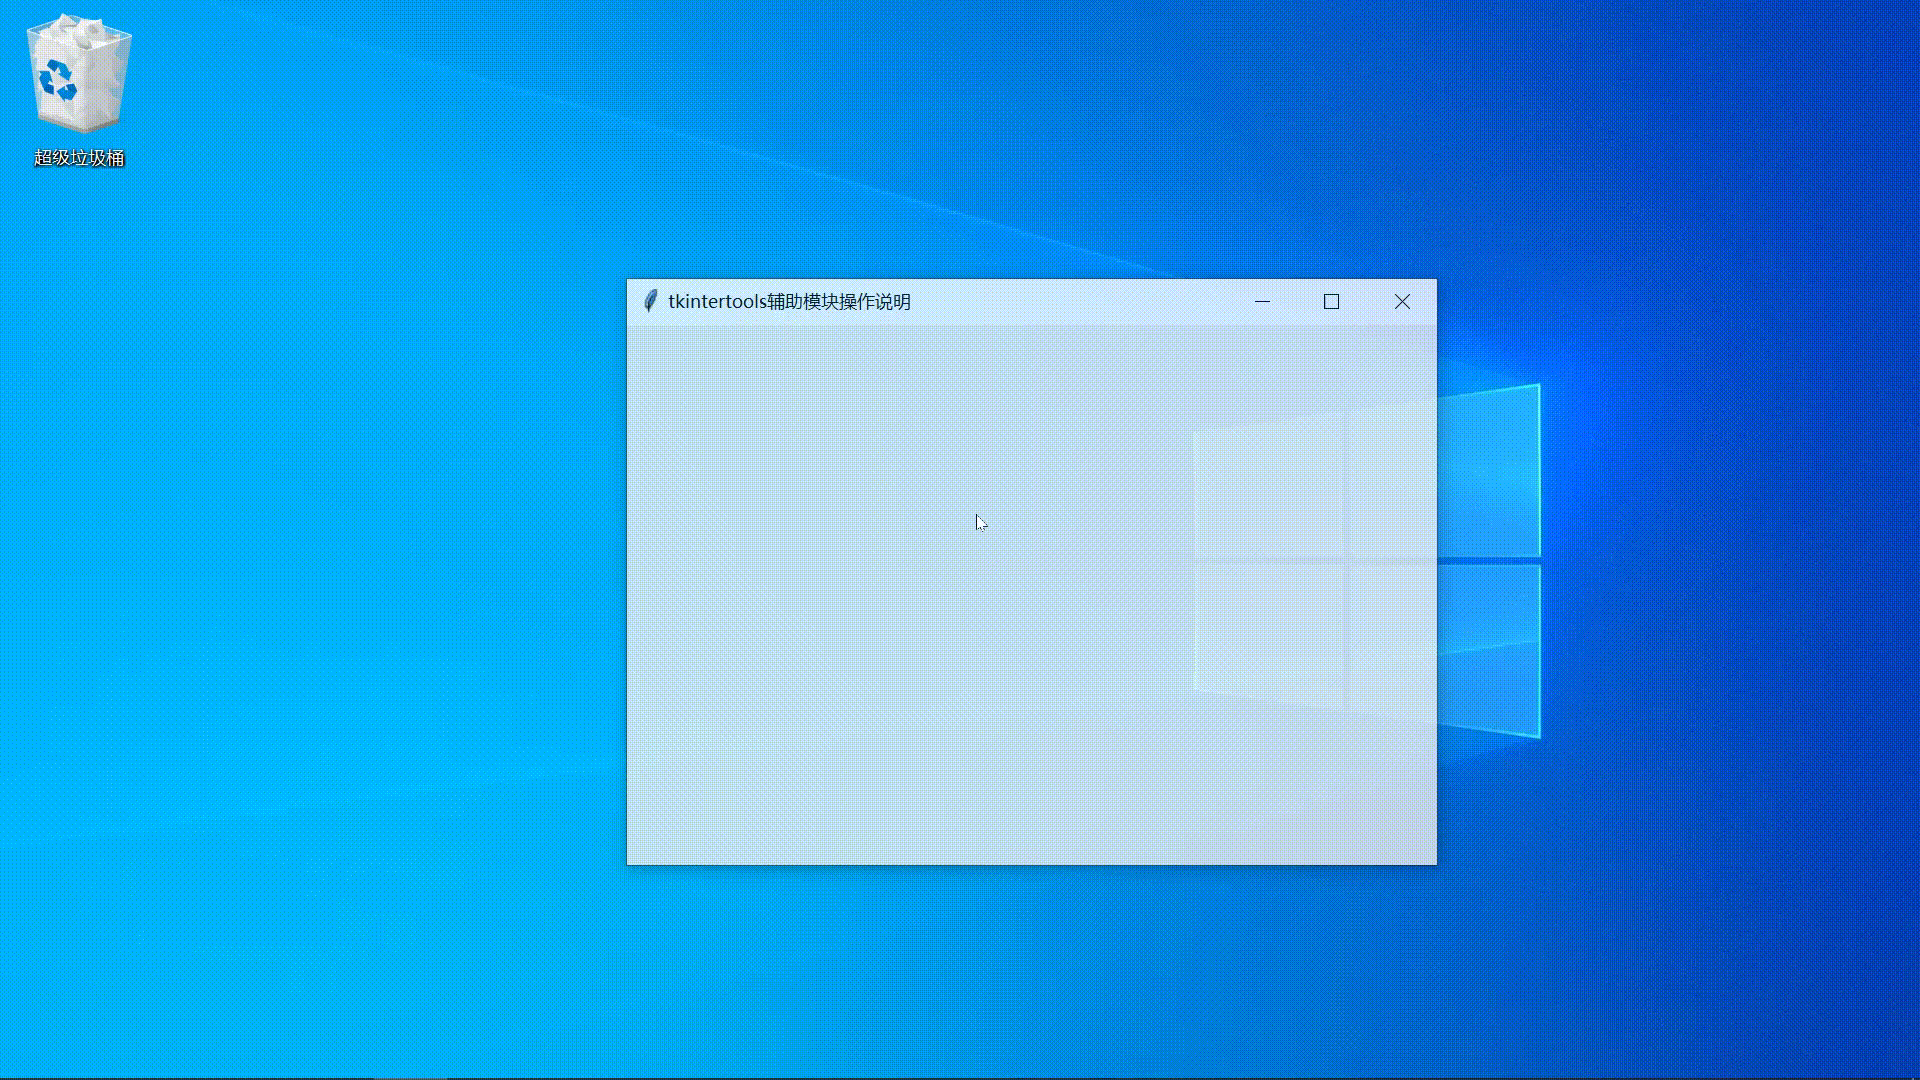Screen dimensions: 1920x1080
Task: Click the tkintertools辅助模块操作说明 title text
Action: pos(789,302)
